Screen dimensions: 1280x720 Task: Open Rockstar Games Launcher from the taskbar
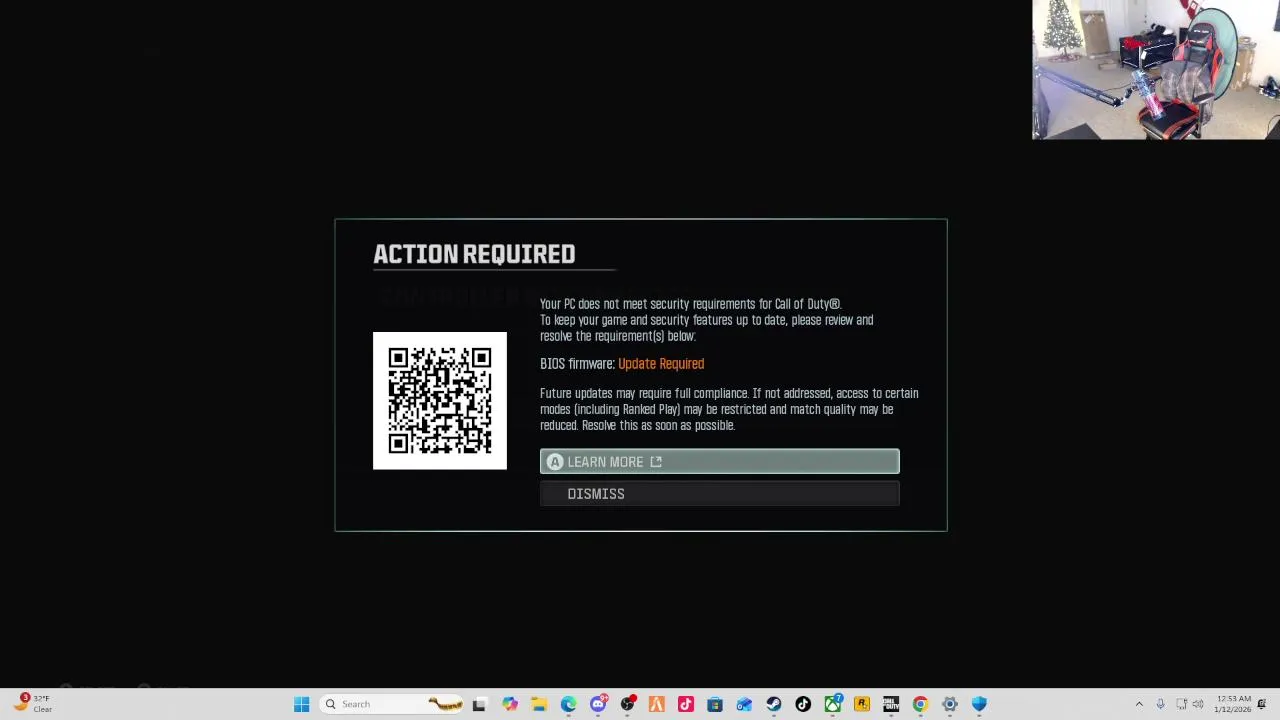click(861, 704)
